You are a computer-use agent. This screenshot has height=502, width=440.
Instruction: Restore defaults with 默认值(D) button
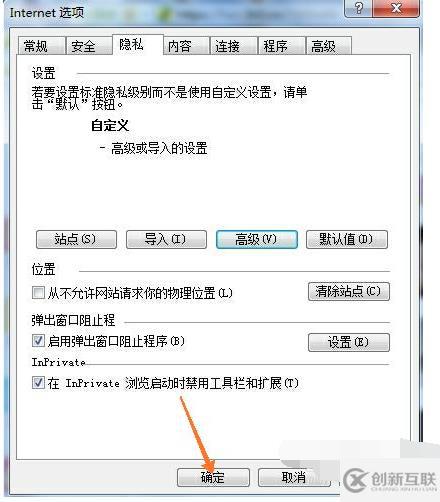tap(347, 239)
